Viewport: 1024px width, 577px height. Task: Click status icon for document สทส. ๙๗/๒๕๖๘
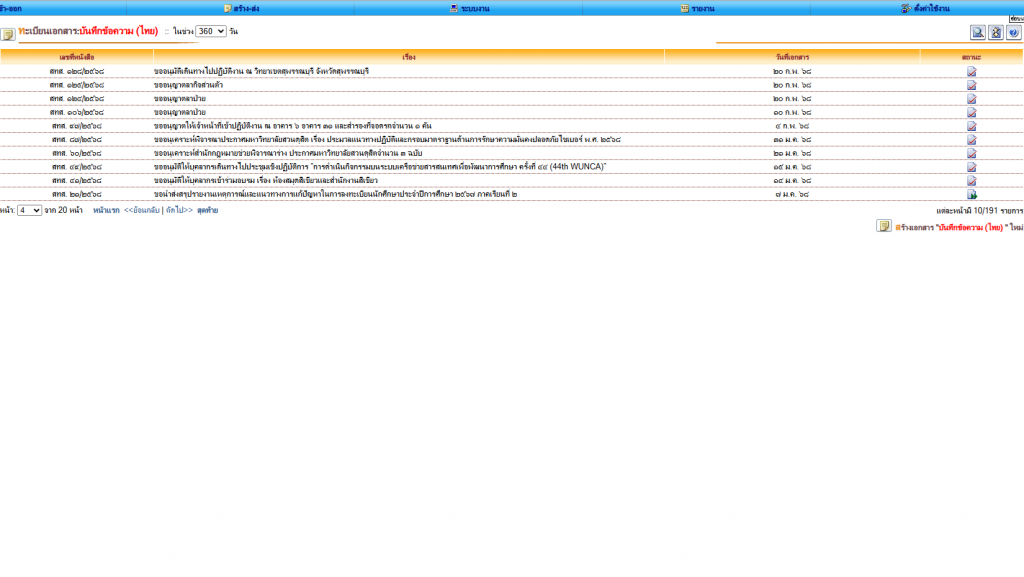coord(971,126)
